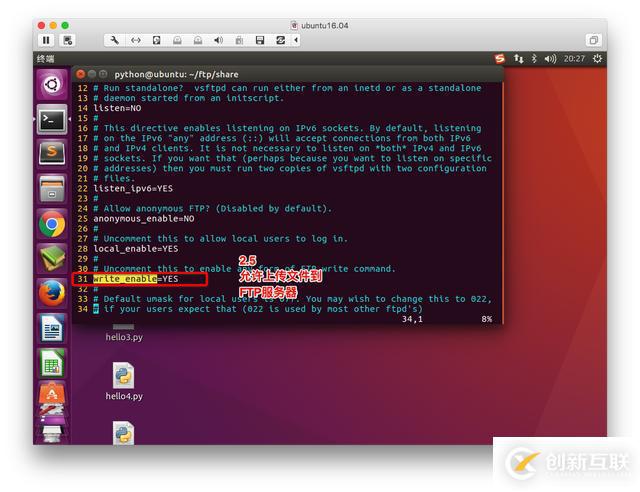This screenshot has height=492, width=640.
Task: Click the sharing sync icon in toolbar
Action: click(280, 40)
